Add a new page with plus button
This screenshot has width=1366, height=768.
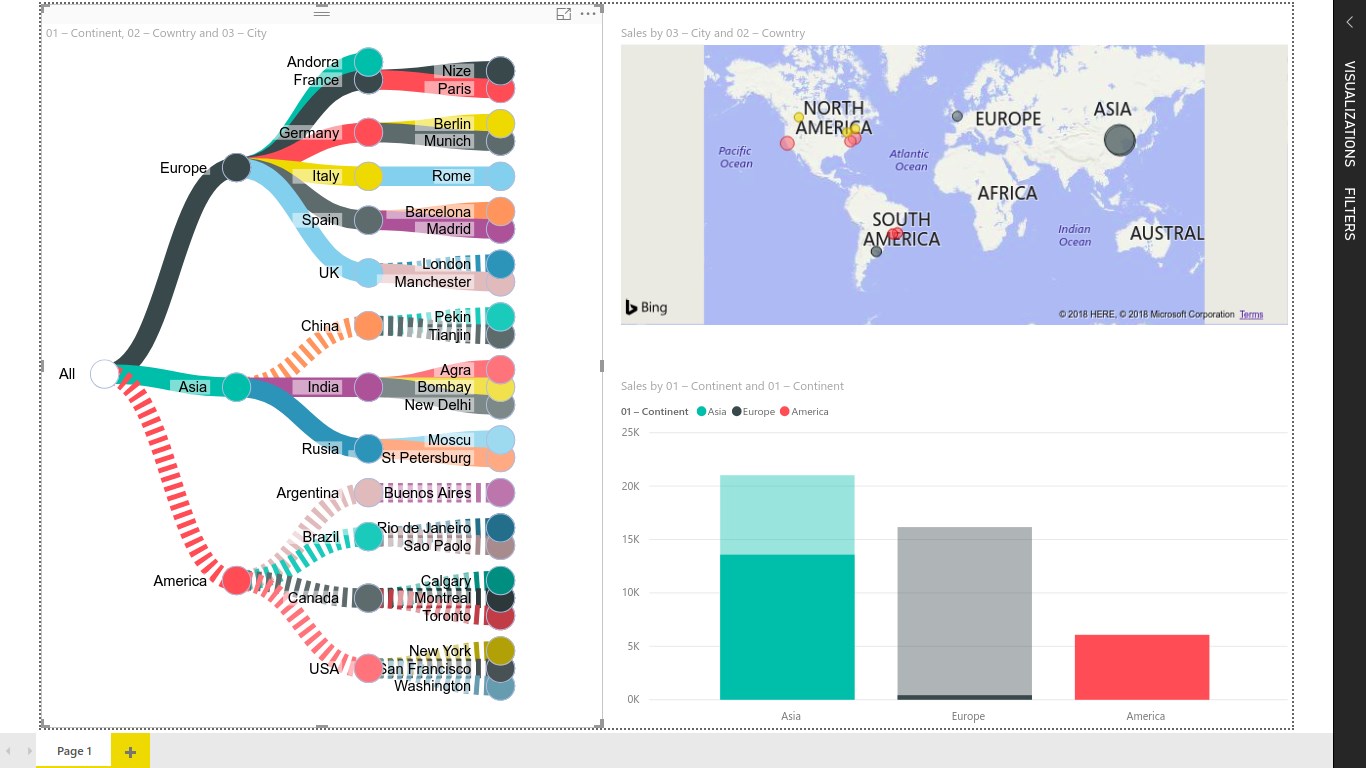(130, 751)
